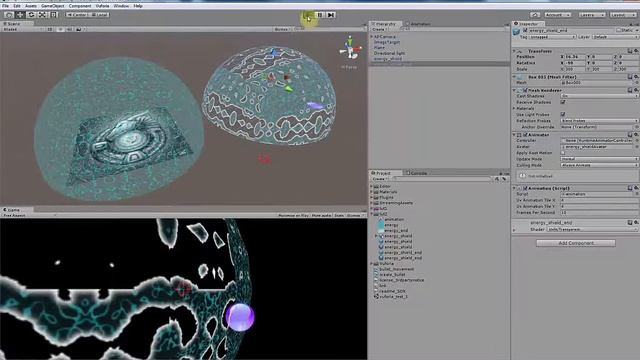Toggle scene effects image icon
The width and height of the screenshot is (640, 360).
[x=79, y=29]
